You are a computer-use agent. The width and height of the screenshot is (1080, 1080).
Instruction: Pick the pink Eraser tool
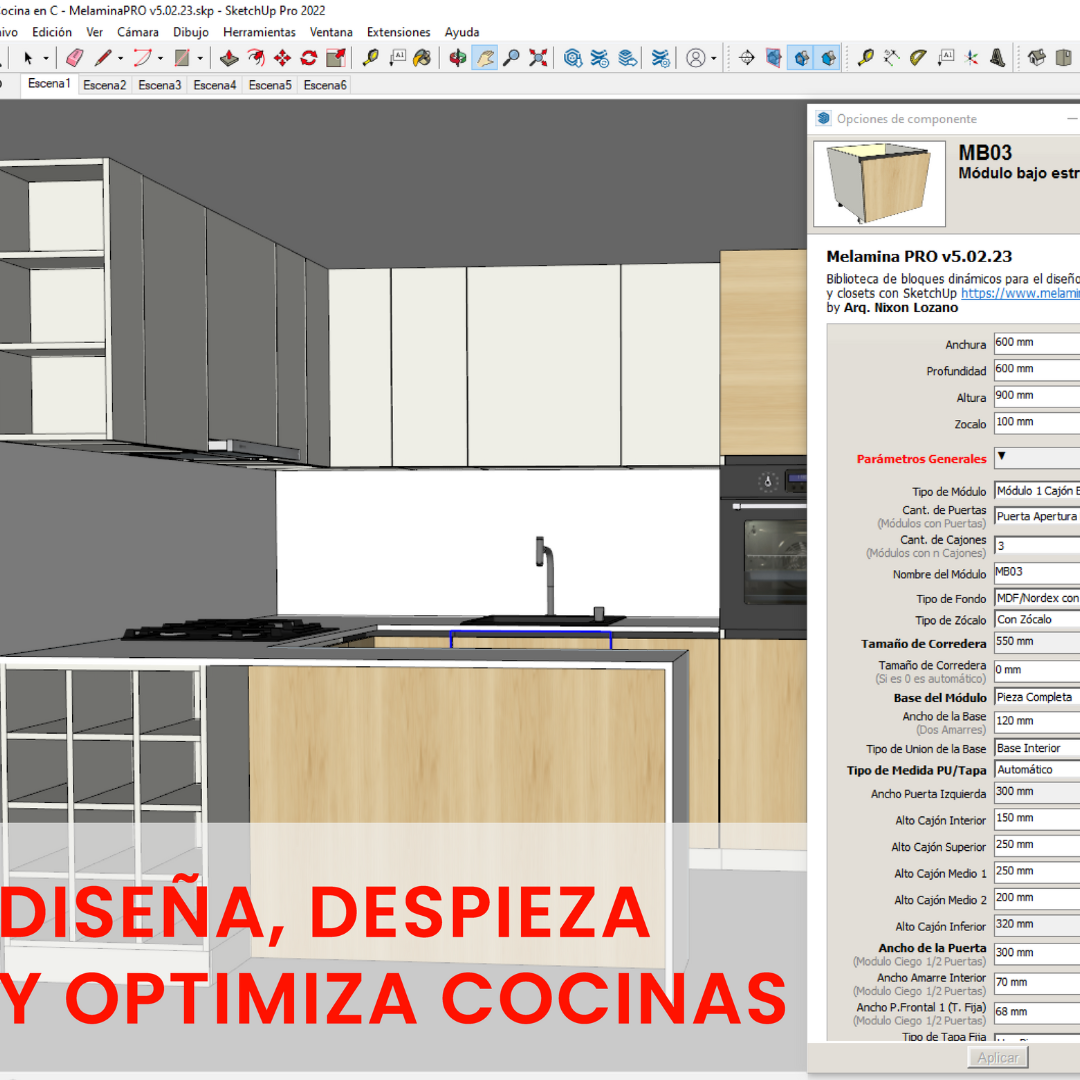pos(74,59)
